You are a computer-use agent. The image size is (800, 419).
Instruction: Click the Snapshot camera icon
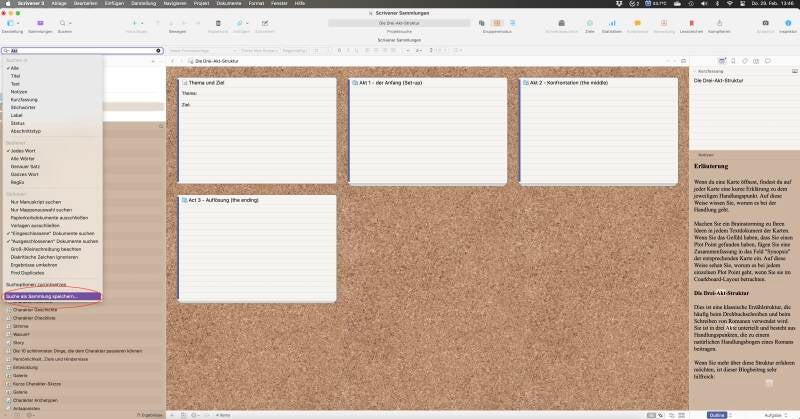pos(765,23)
